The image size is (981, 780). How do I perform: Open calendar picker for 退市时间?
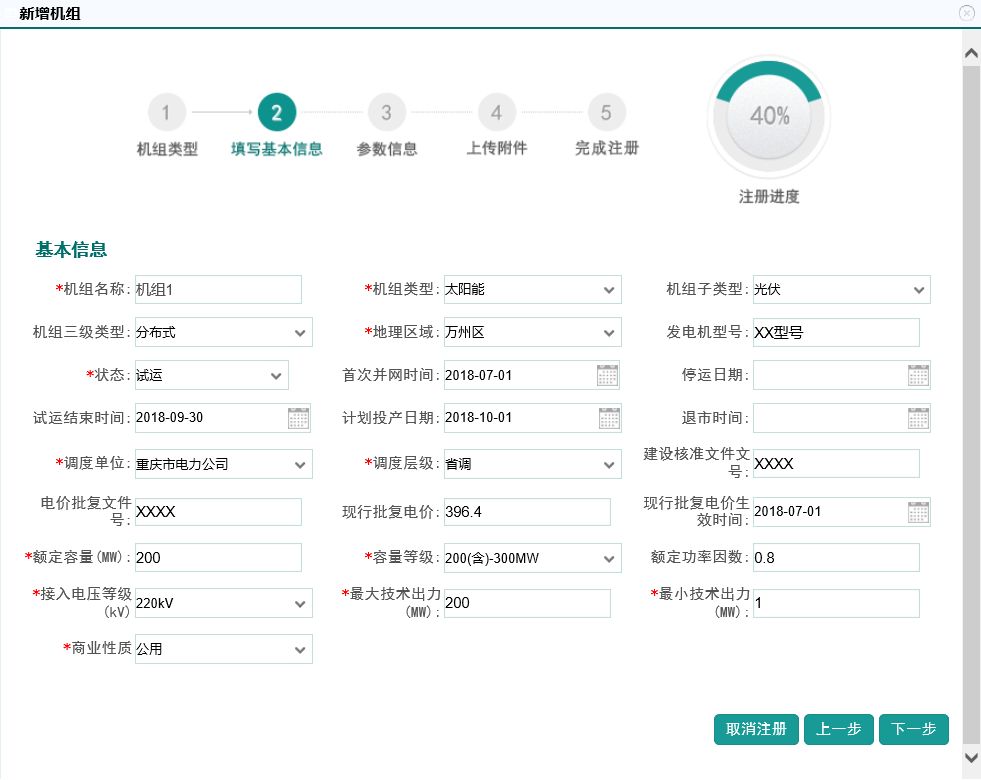[x=918, y=418]
